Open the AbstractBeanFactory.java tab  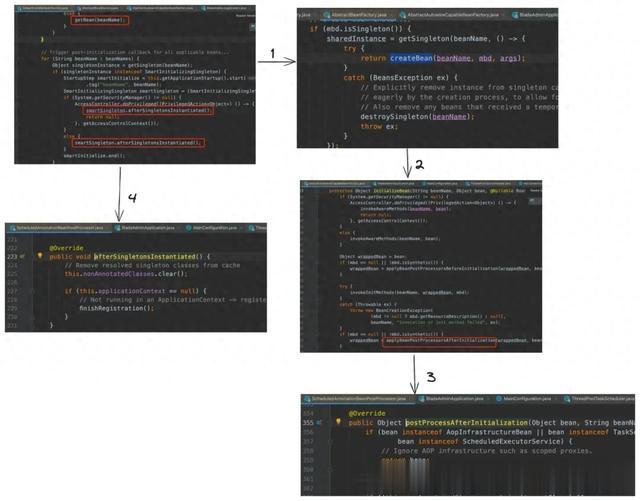[x=356, y=15]
